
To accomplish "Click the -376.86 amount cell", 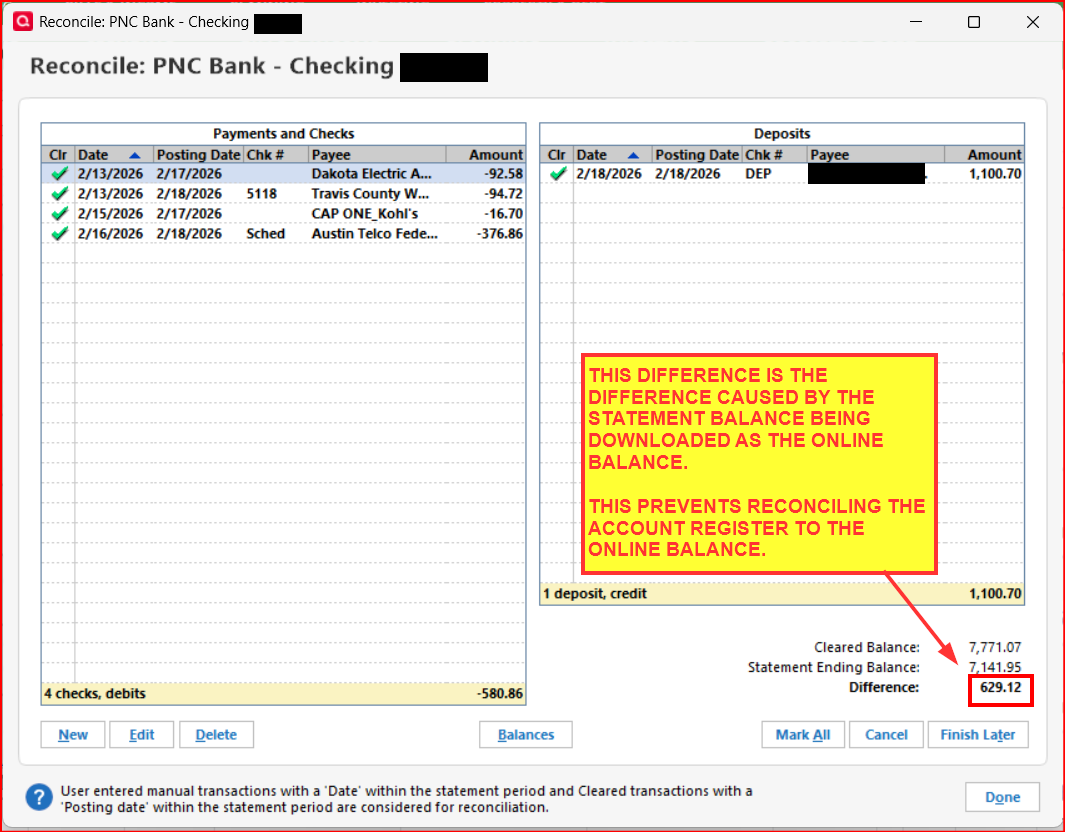I will click(x=500, y=234).
